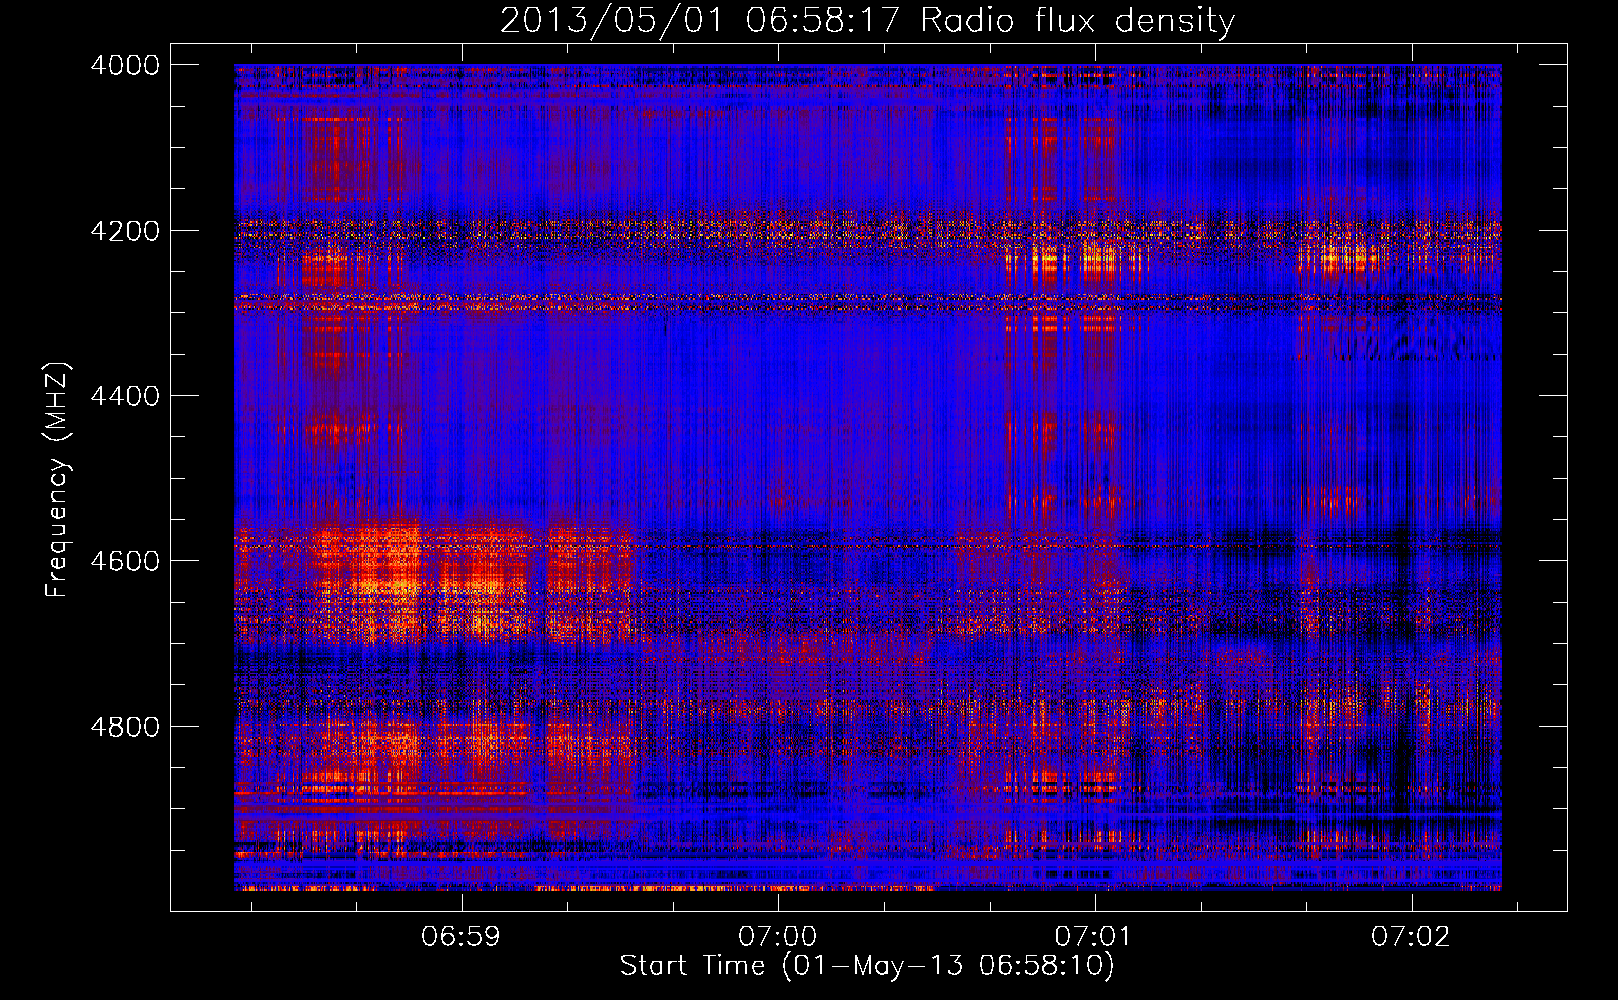
Task: Click the 4600 frequency axis label
Action: [x=124, y=561]
